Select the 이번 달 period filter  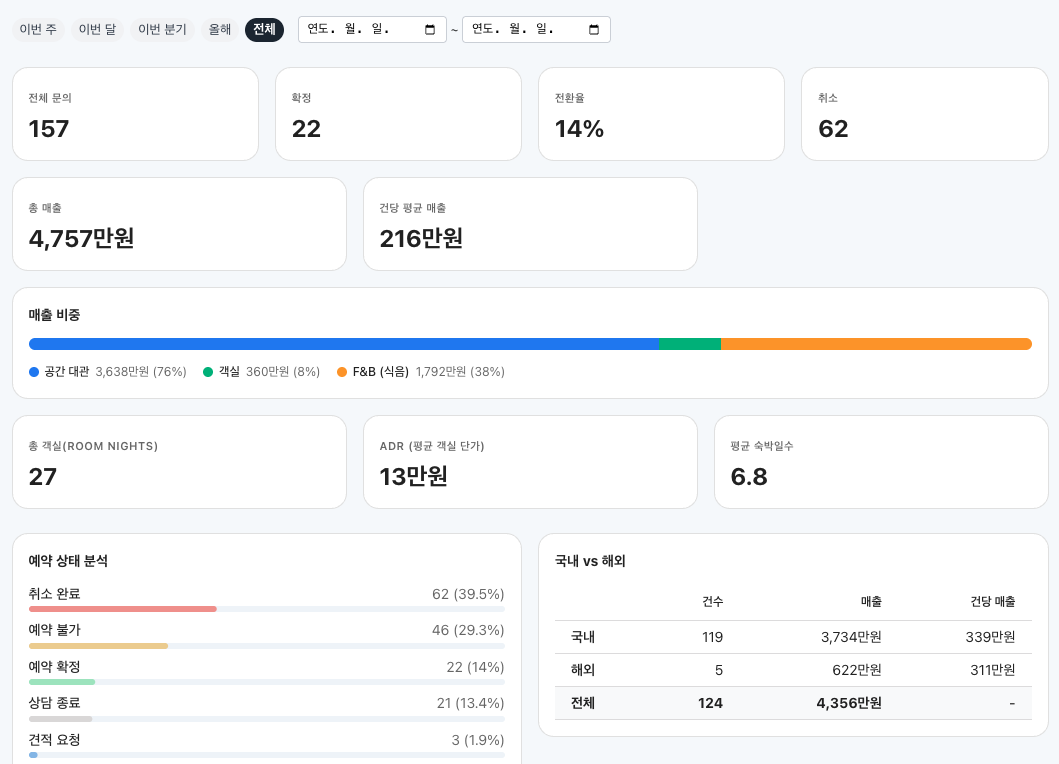pyautogui.click(x=97, y=30)
